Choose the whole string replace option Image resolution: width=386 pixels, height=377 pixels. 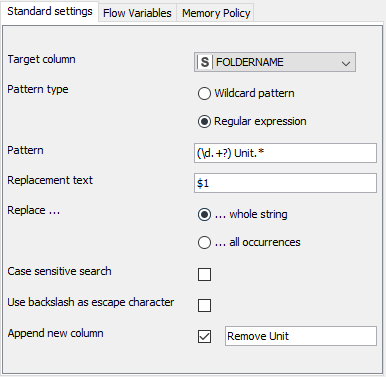click(204, 214)
